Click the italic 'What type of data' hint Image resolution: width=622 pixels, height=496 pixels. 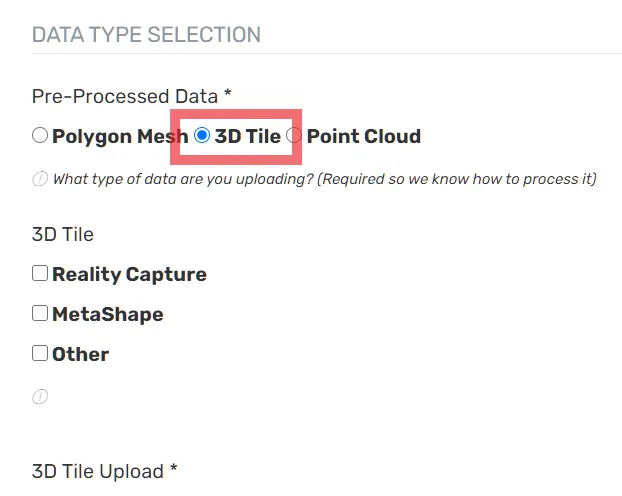pyautogui.click(x=324, y=179)
